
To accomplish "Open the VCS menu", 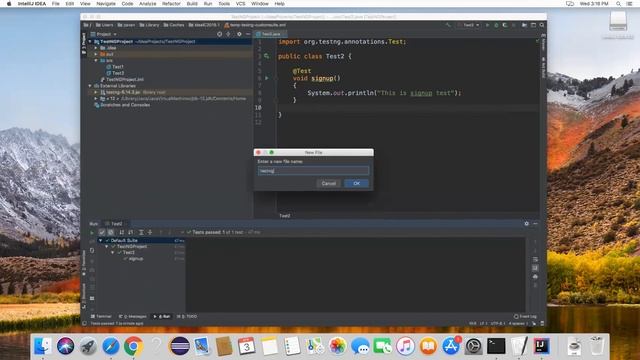I will pyautogui.click(x=240, y=4).
